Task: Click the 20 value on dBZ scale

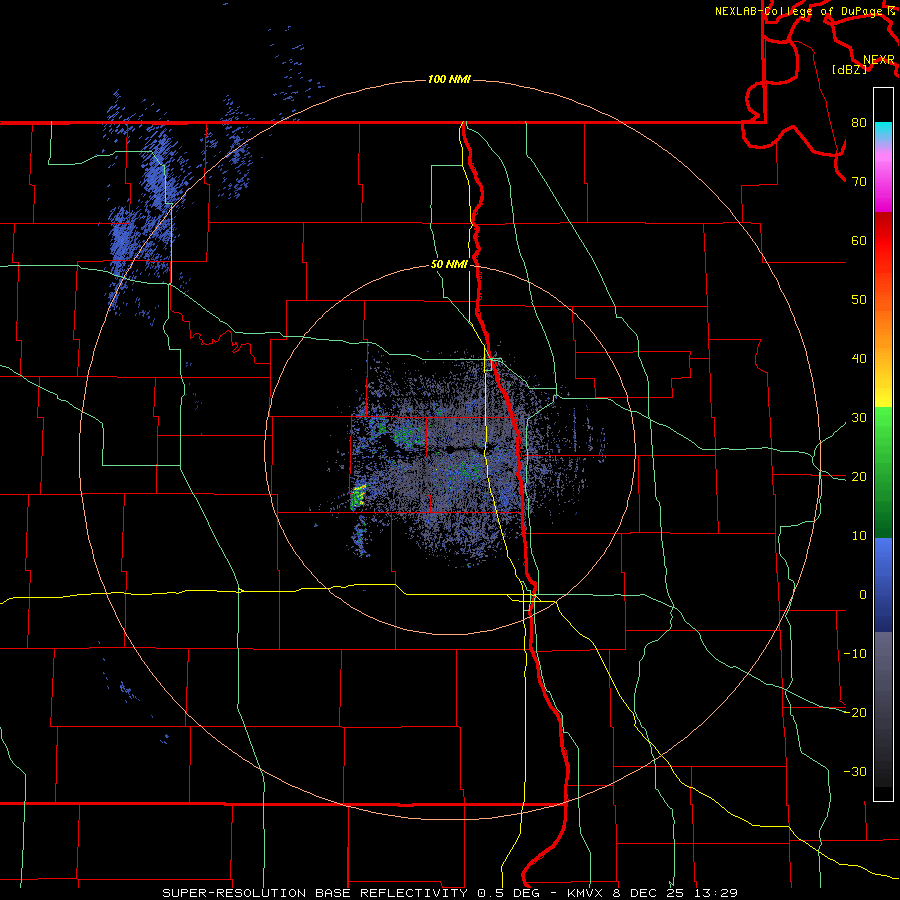Action: coord(859,477)
